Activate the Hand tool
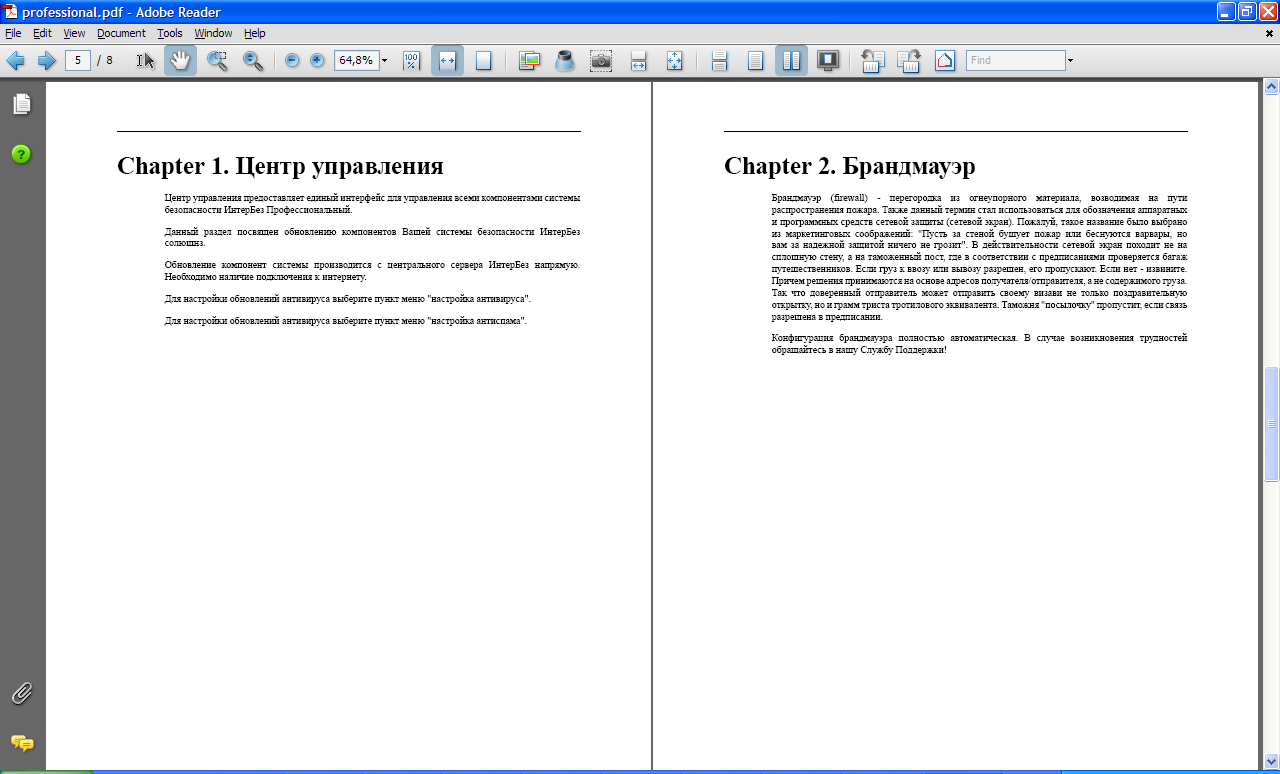Viewport: 1280px width, 774px height. coord(180,61)
